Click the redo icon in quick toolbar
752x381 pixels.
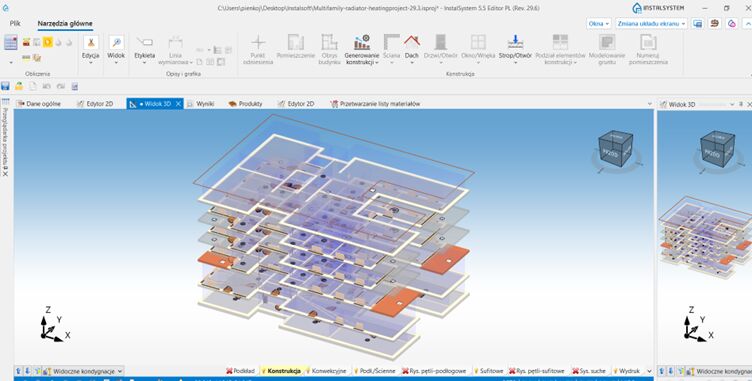60,86
